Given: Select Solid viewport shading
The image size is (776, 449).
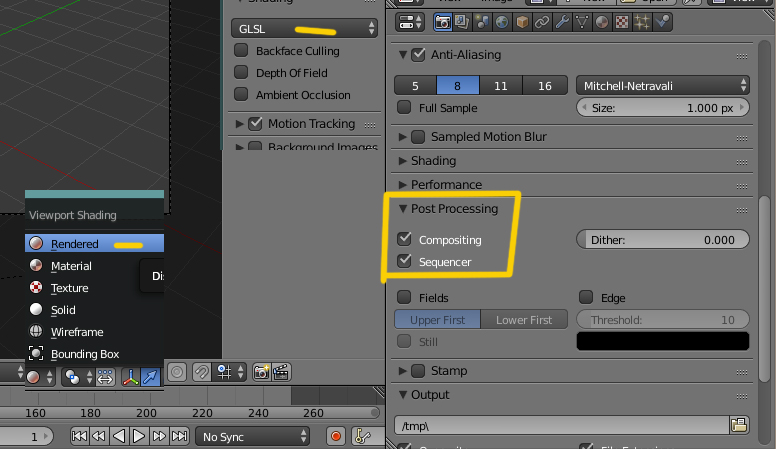Looking at the screenshot, I should point(95,310).
